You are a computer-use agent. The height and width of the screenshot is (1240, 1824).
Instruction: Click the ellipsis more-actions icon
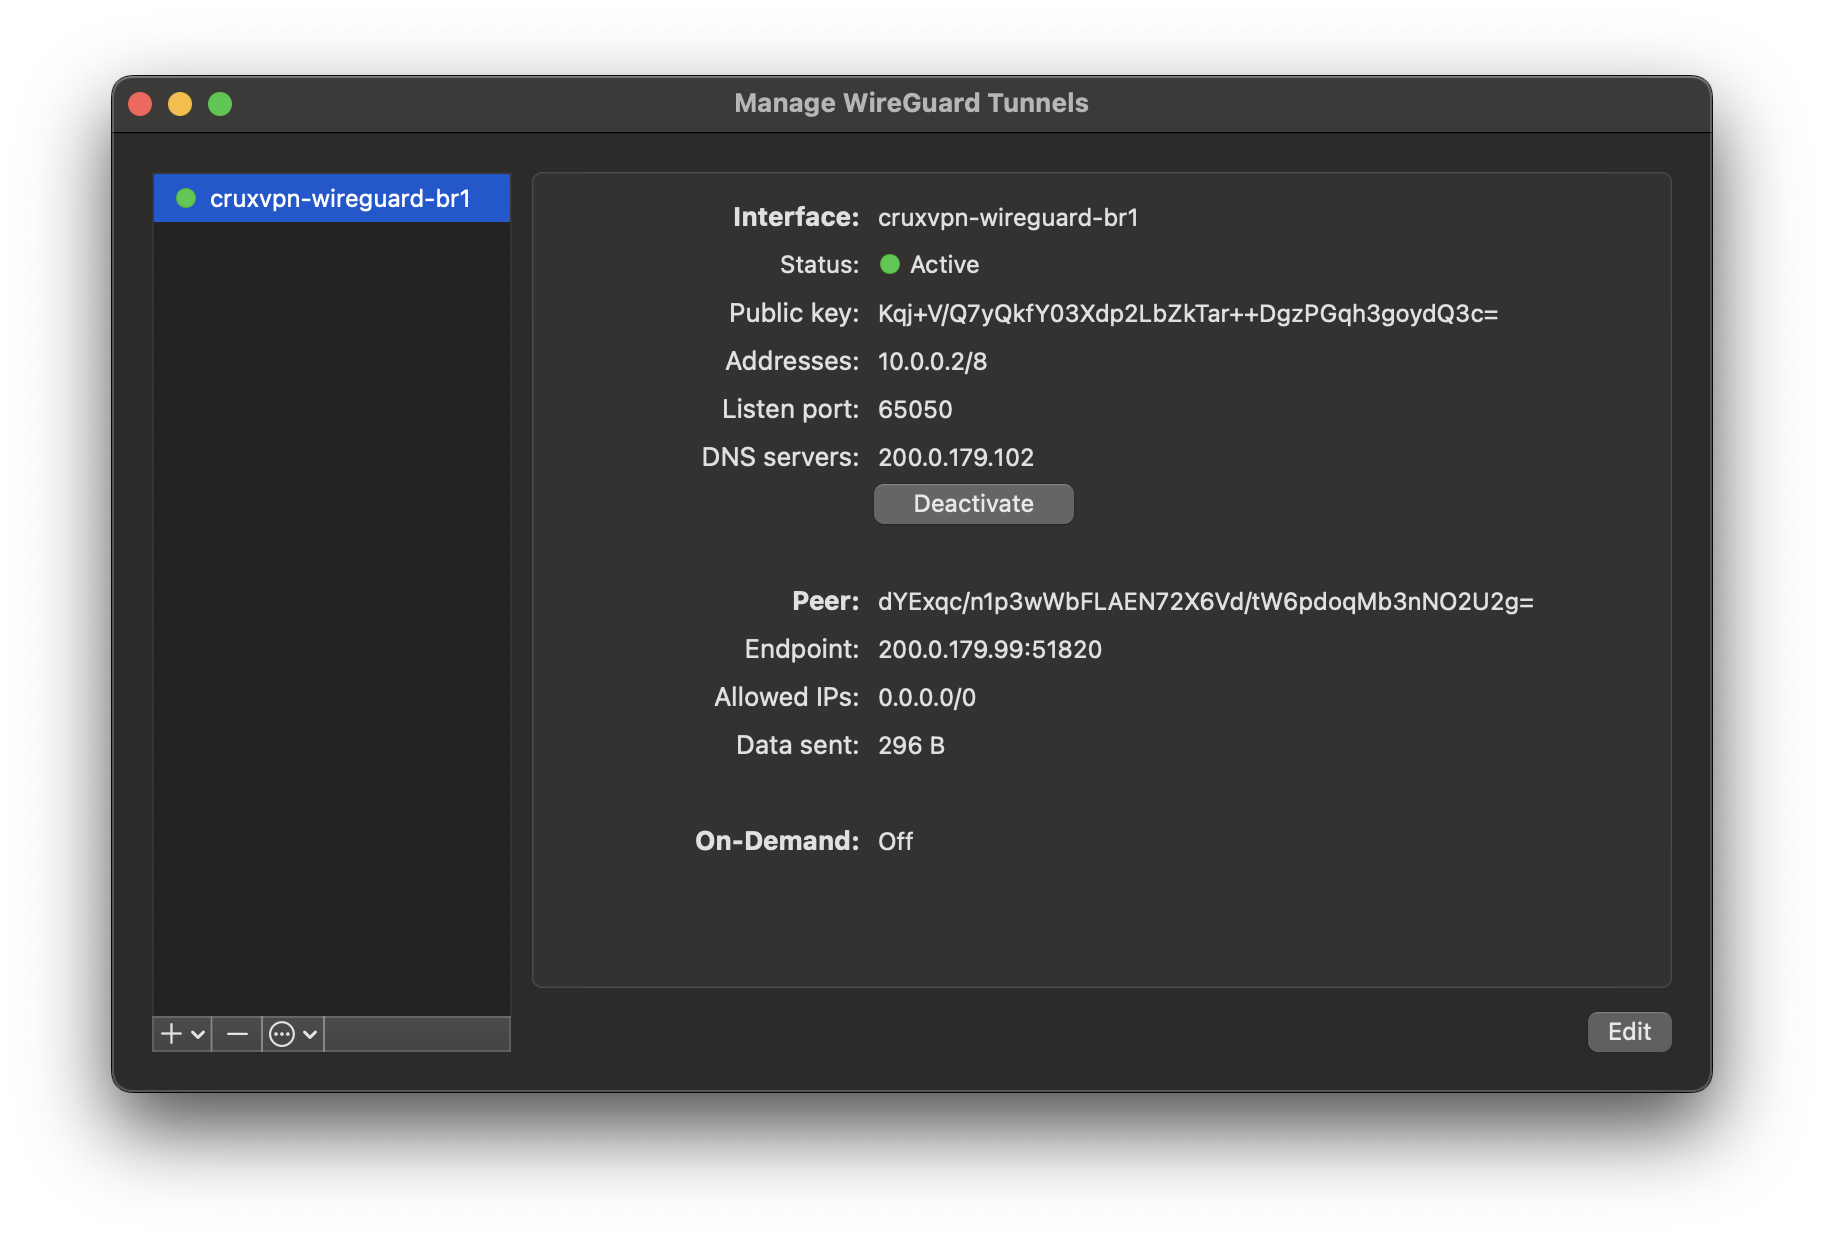(282, 1034)
